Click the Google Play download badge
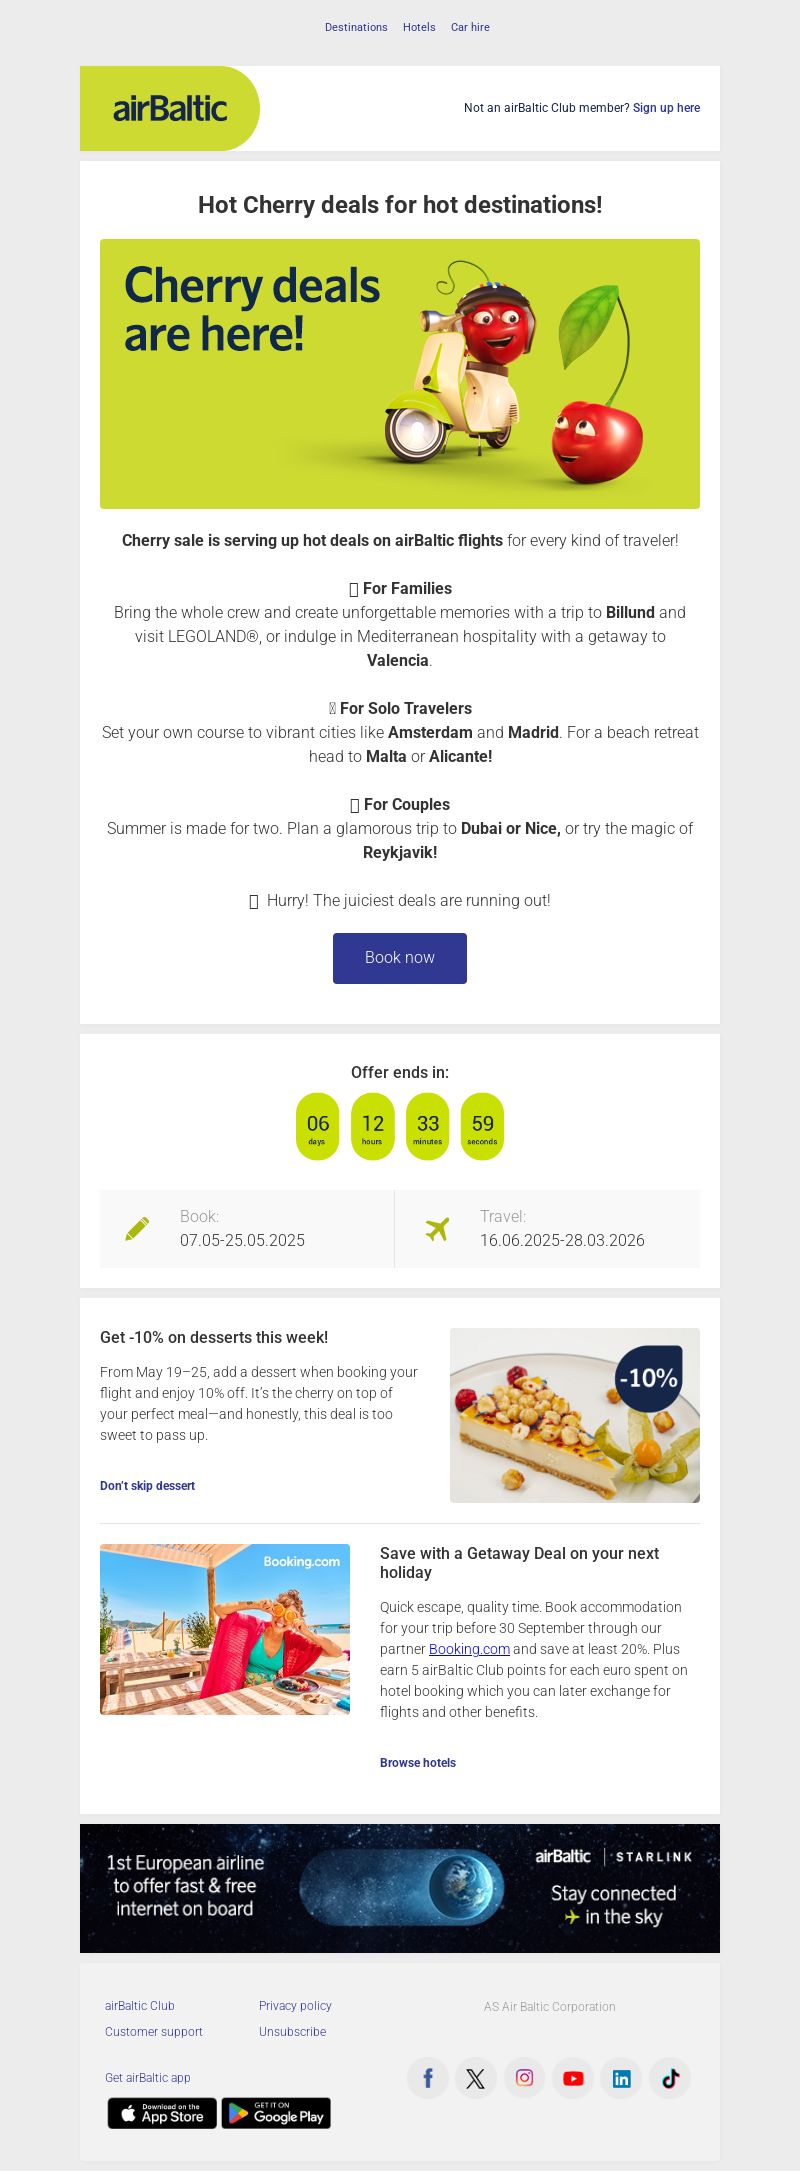Screen dimensions: 800x2172 [x=276, y=2113]
